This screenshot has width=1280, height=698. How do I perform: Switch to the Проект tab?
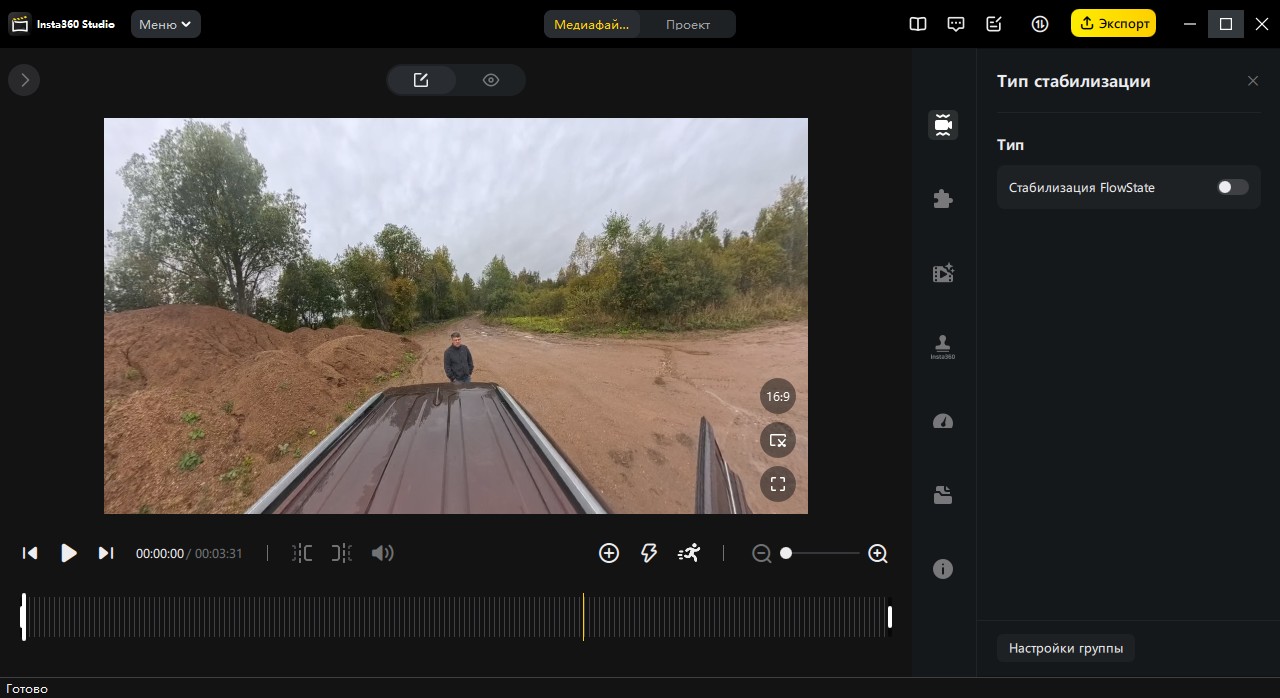[x=688, y=24]
